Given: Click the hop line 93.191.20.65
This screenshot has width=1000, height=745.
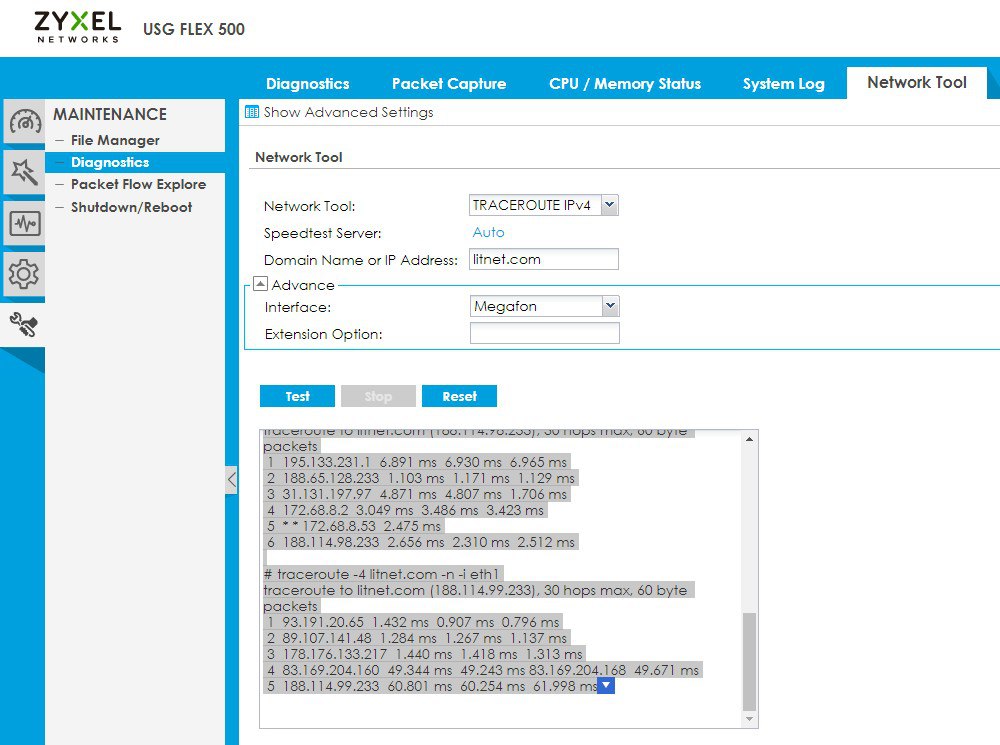Looking at the screenshot, I should (x=413, y=622).
